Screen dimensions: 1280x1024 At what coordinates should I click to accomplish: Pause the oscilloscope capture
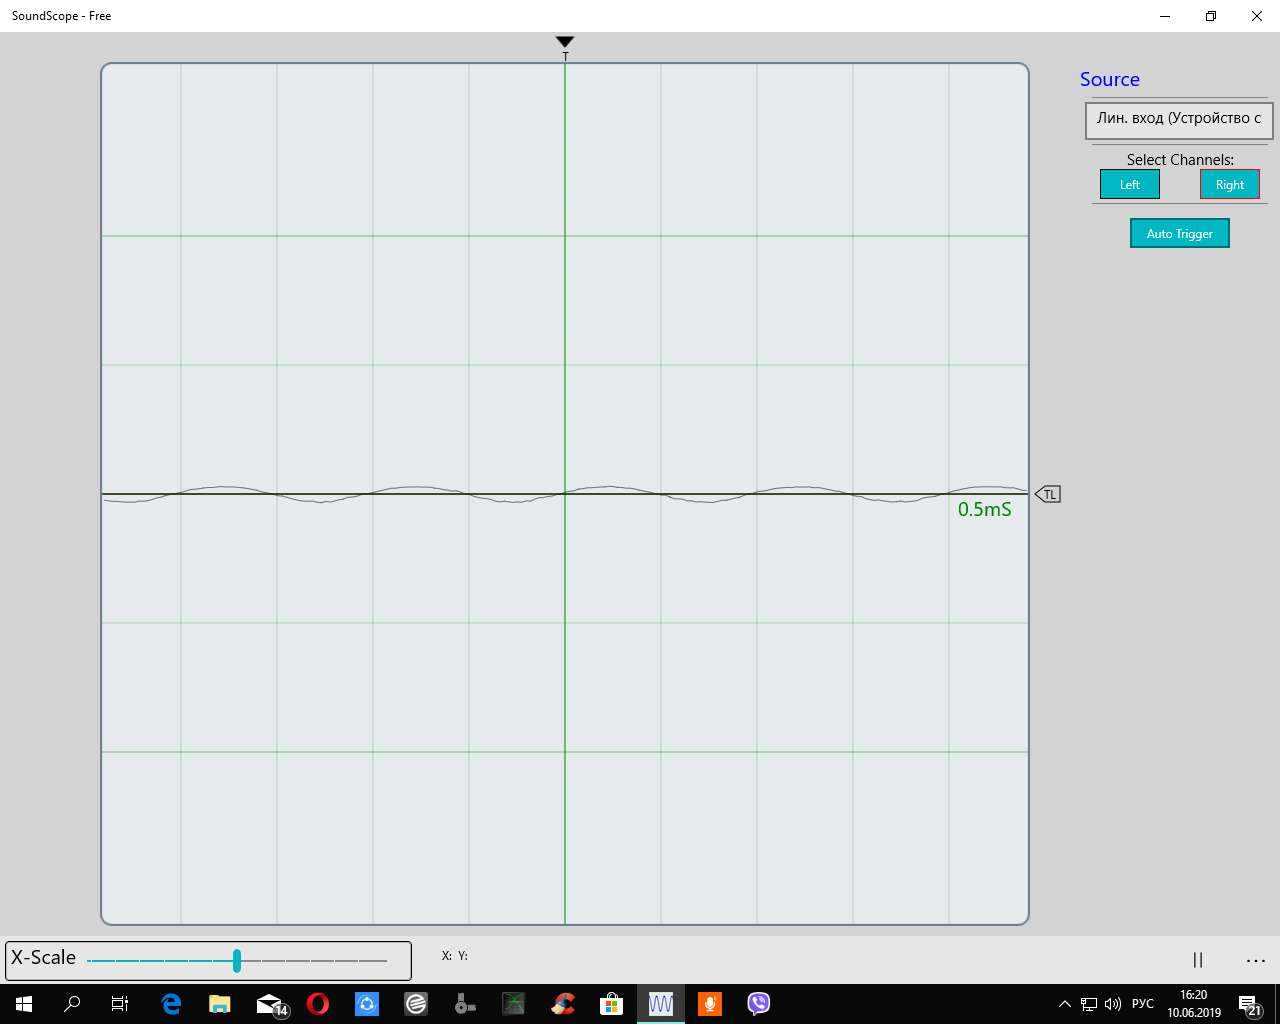pos(1197,960)
